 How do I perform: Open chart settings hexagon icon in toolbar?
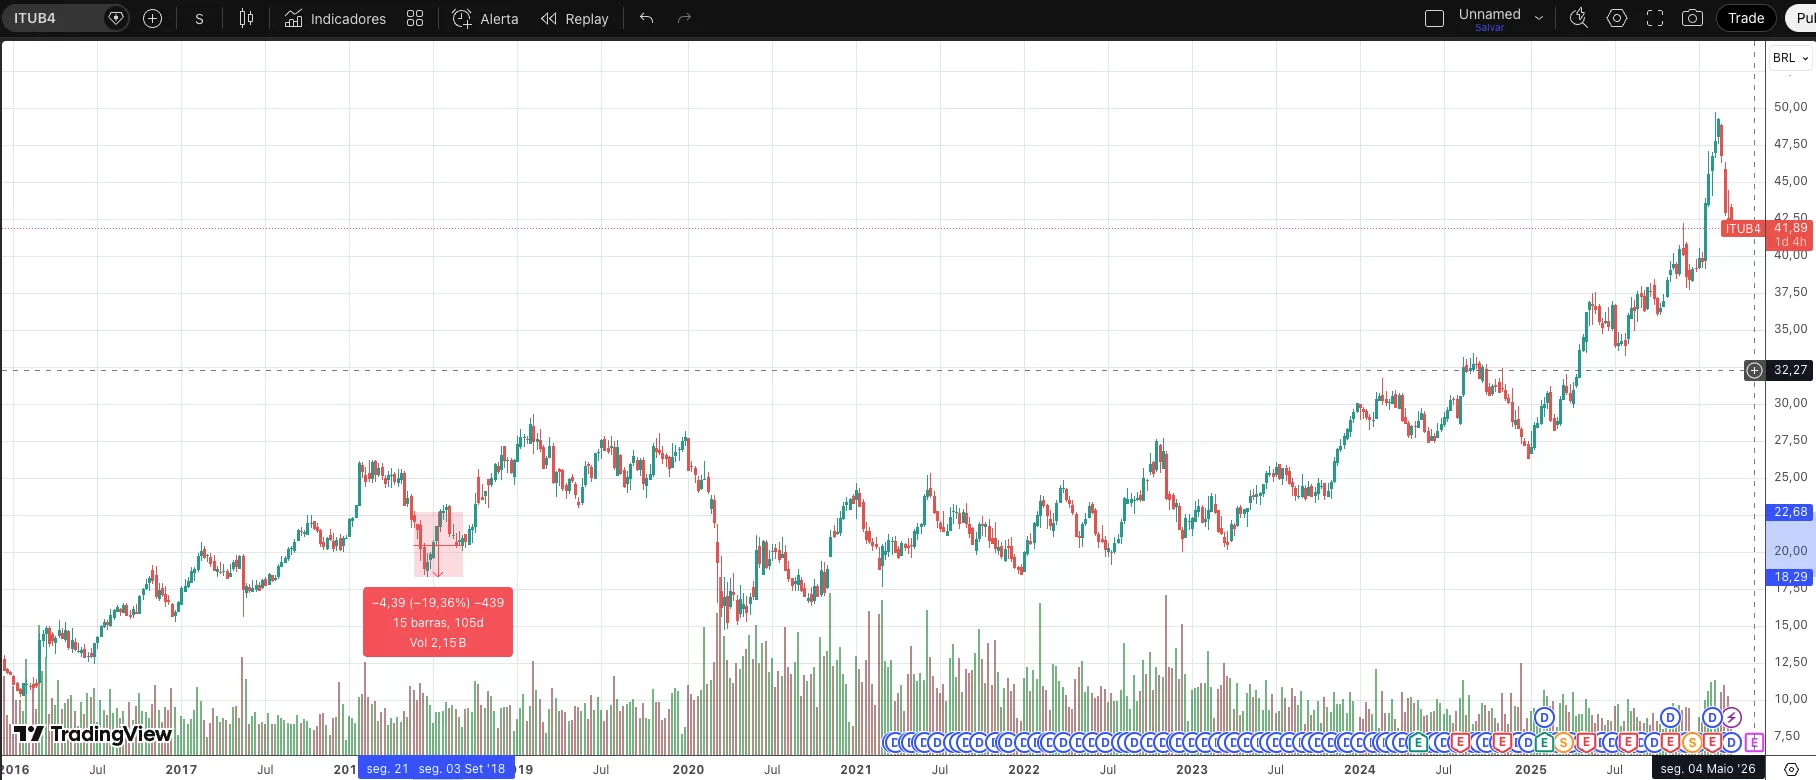tap(1617, 18)
